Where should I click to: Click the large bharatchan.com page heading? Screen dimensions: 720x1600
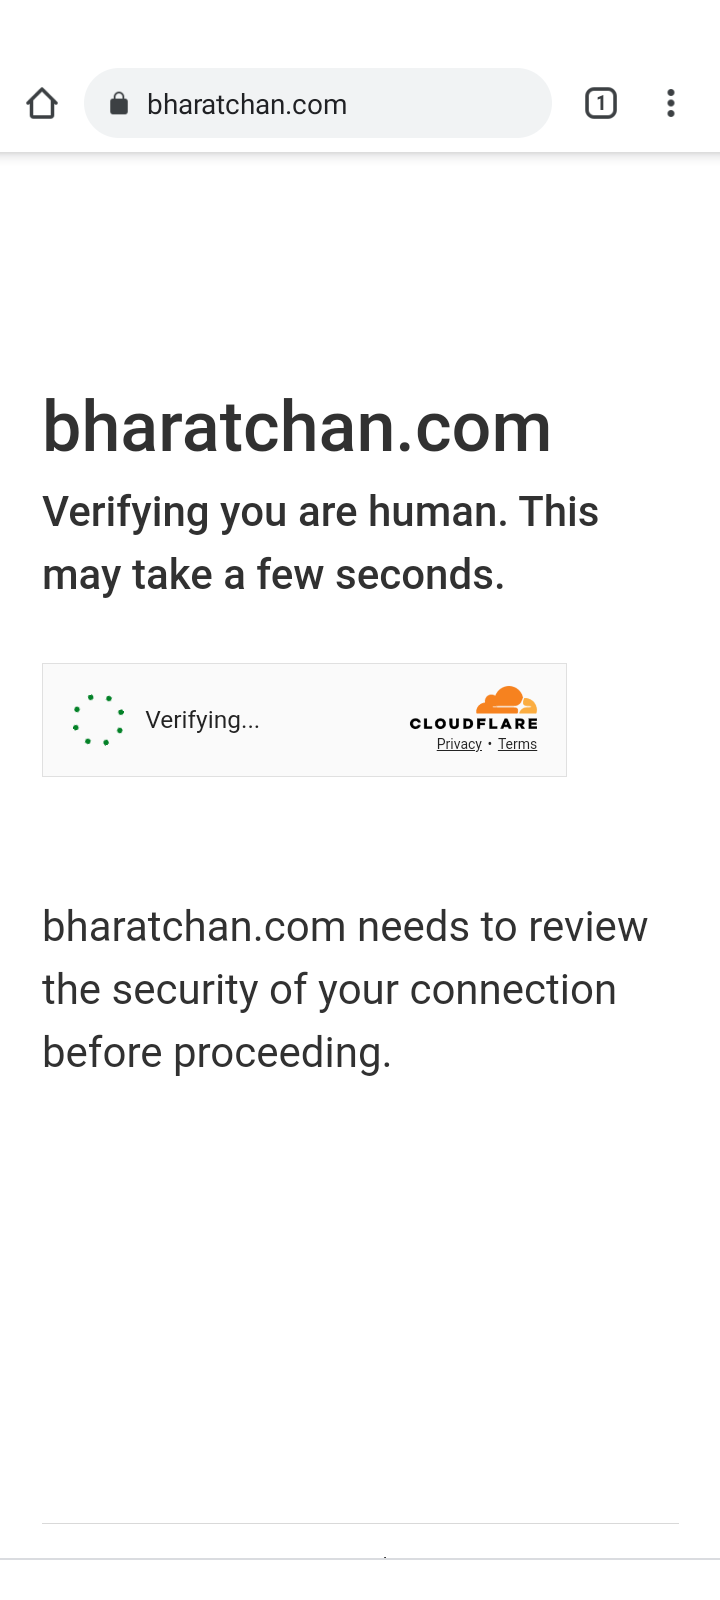coord(297,427)
